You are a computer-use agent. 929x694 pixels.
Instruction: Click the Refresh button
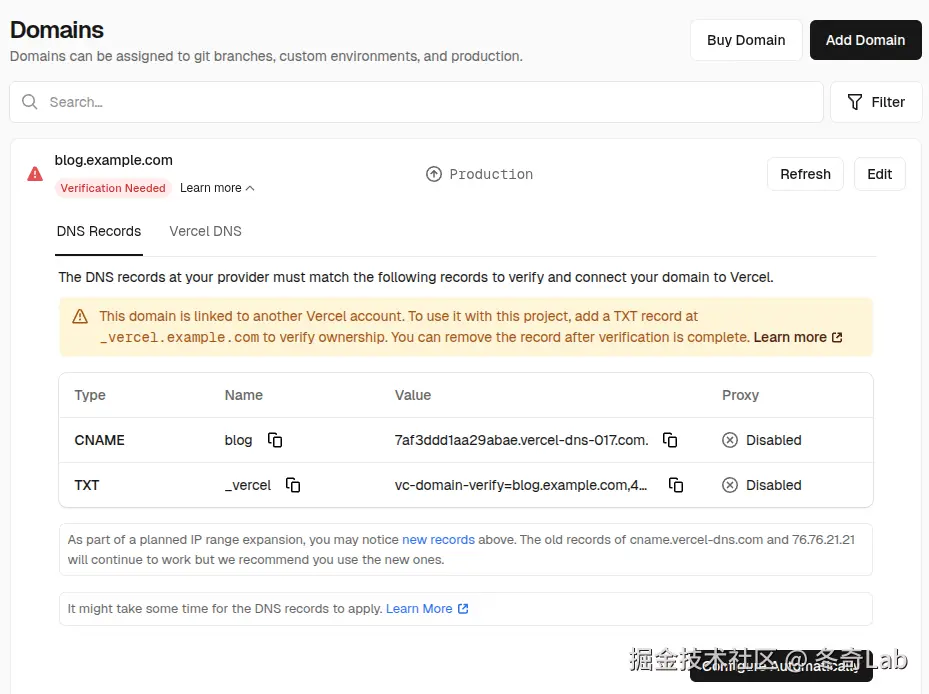pos(805,173)
